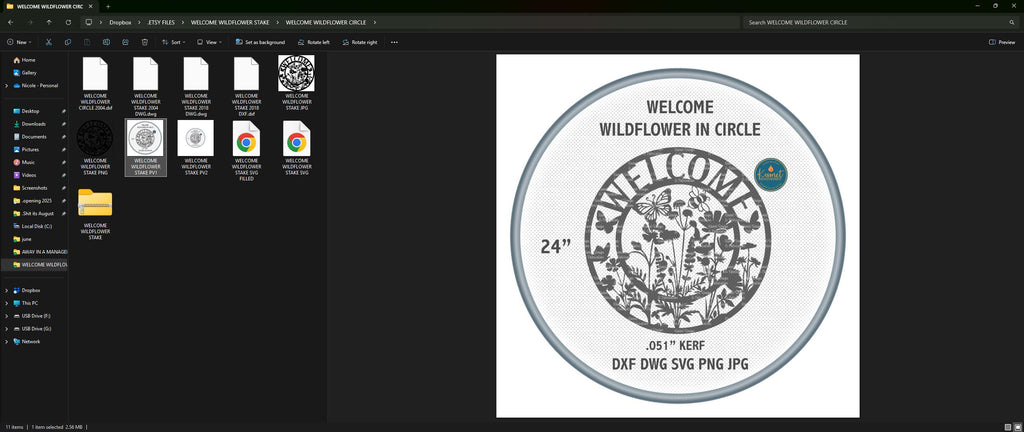The height and width of the screenshot is (432, 1024).
Task: Click .ETSY FILES in the breadcrumb
Action: pyautogui.click(x=161, y=22)
